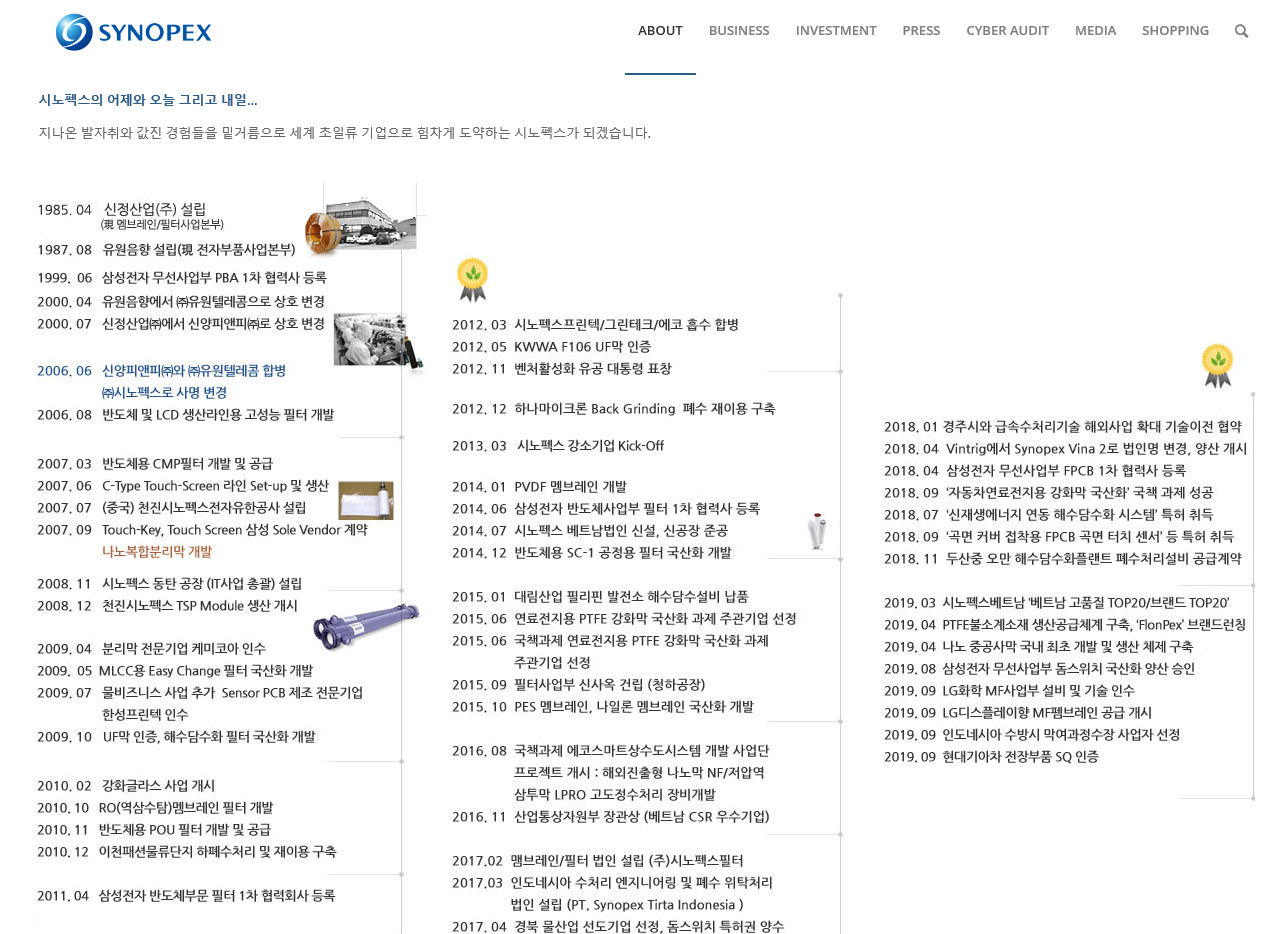This screenshot has height=934, width=1285.
Task: Open the BUSINESS menu
Action: click(x=739, y=31)
